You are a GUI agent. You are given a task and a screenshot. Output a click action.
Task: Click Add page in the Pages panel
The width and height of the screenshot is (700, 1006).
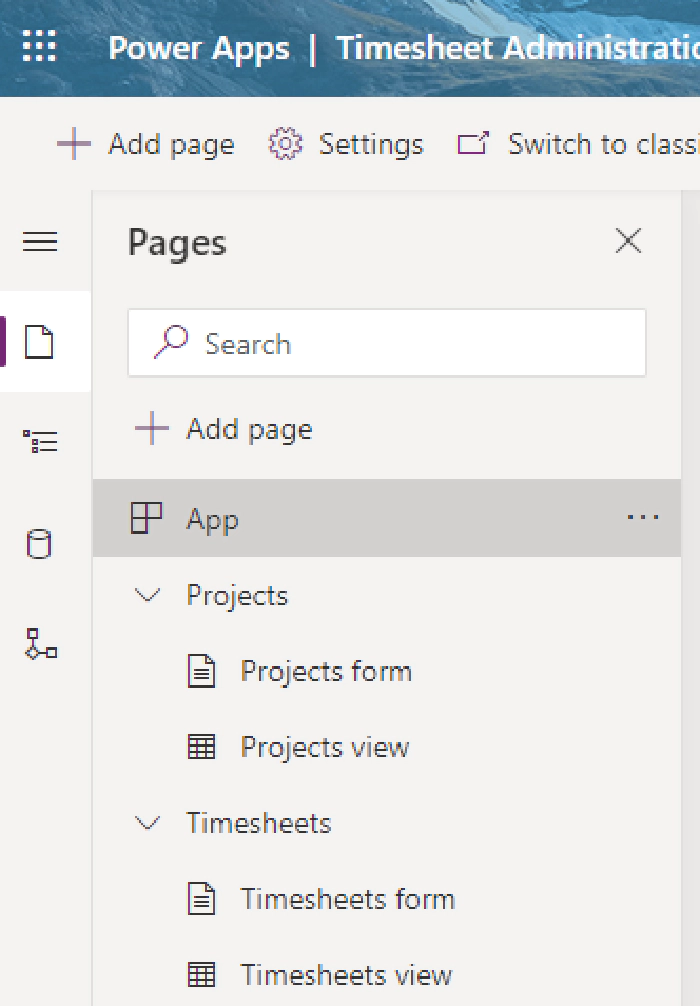click(223, 429)
